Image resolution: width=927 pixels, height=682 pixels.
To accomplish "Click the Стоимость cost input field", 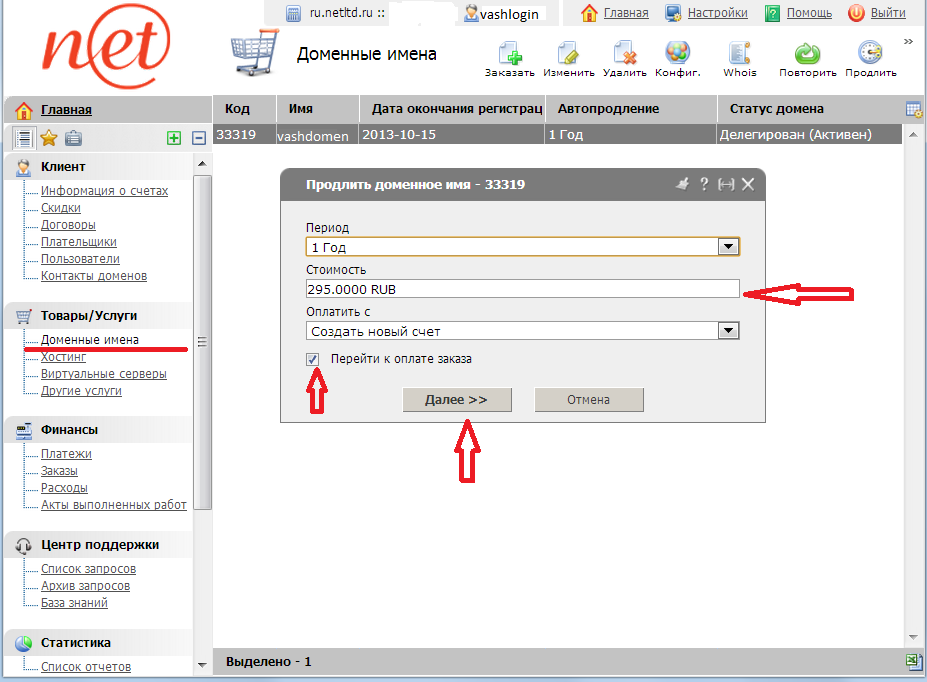I will click(x=522, y=289).
